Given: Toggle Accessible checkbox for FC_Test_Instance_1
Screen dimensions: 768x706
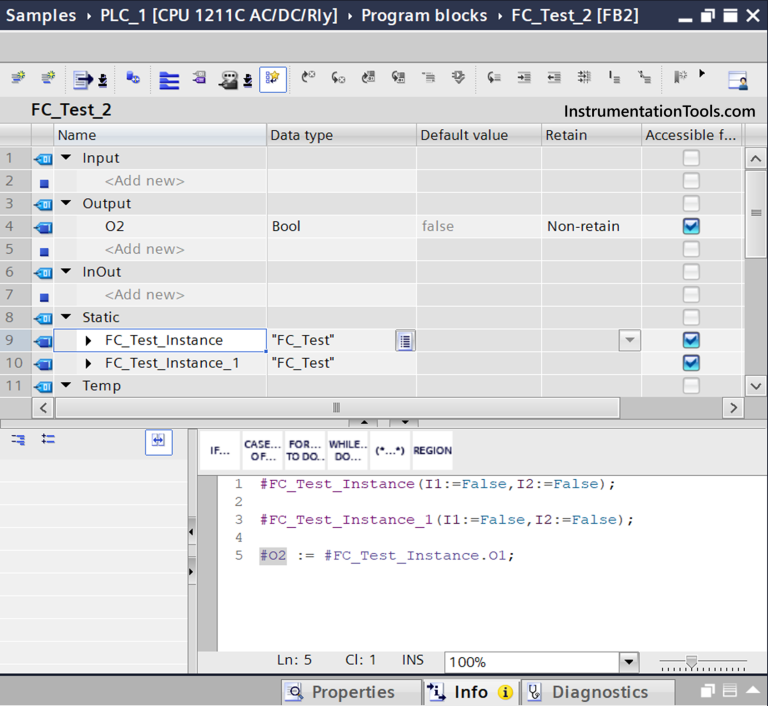Looking at the screenshot, I should 691,363.
